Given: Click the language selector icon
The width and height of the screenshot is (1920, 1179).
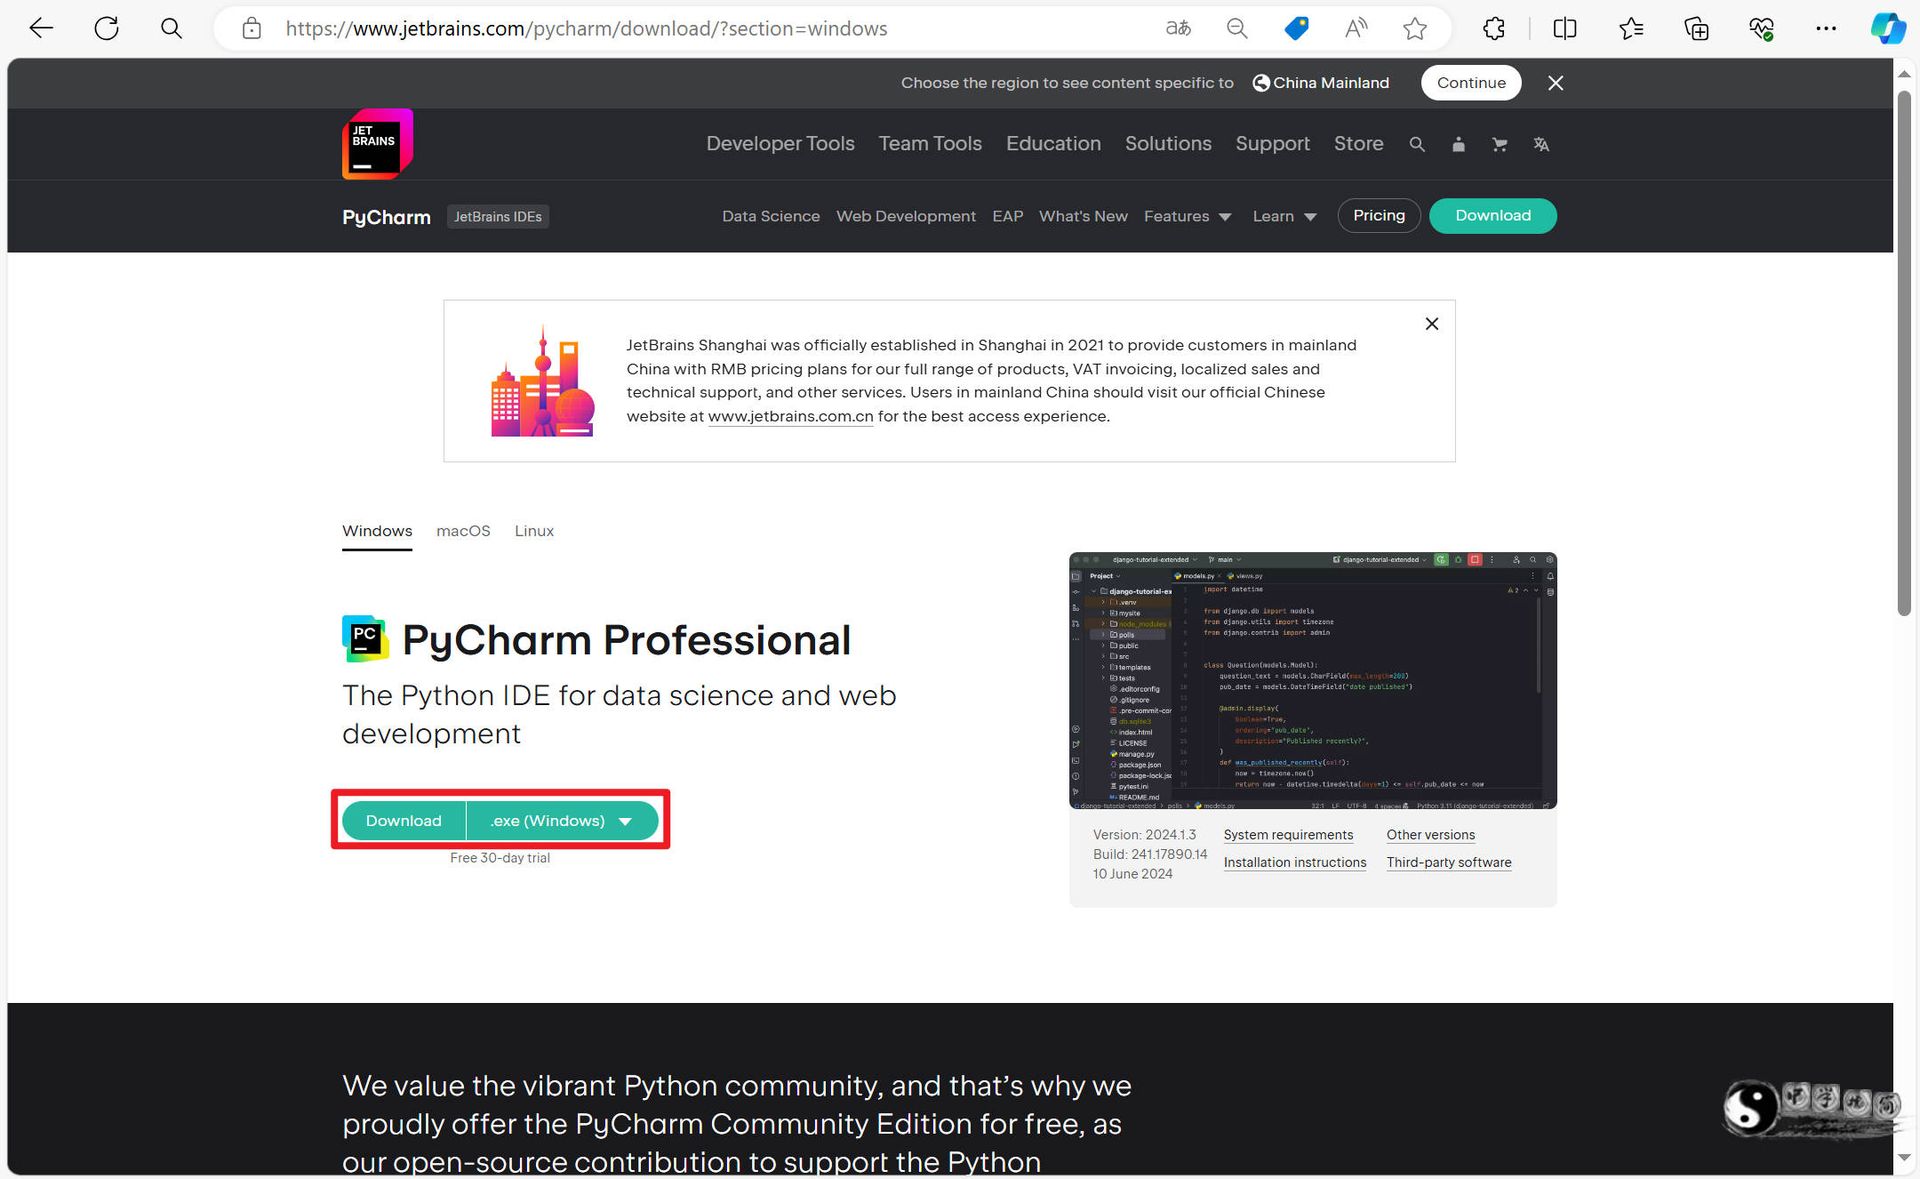Looking at the screenshot, I should (x=1541, y=144).
